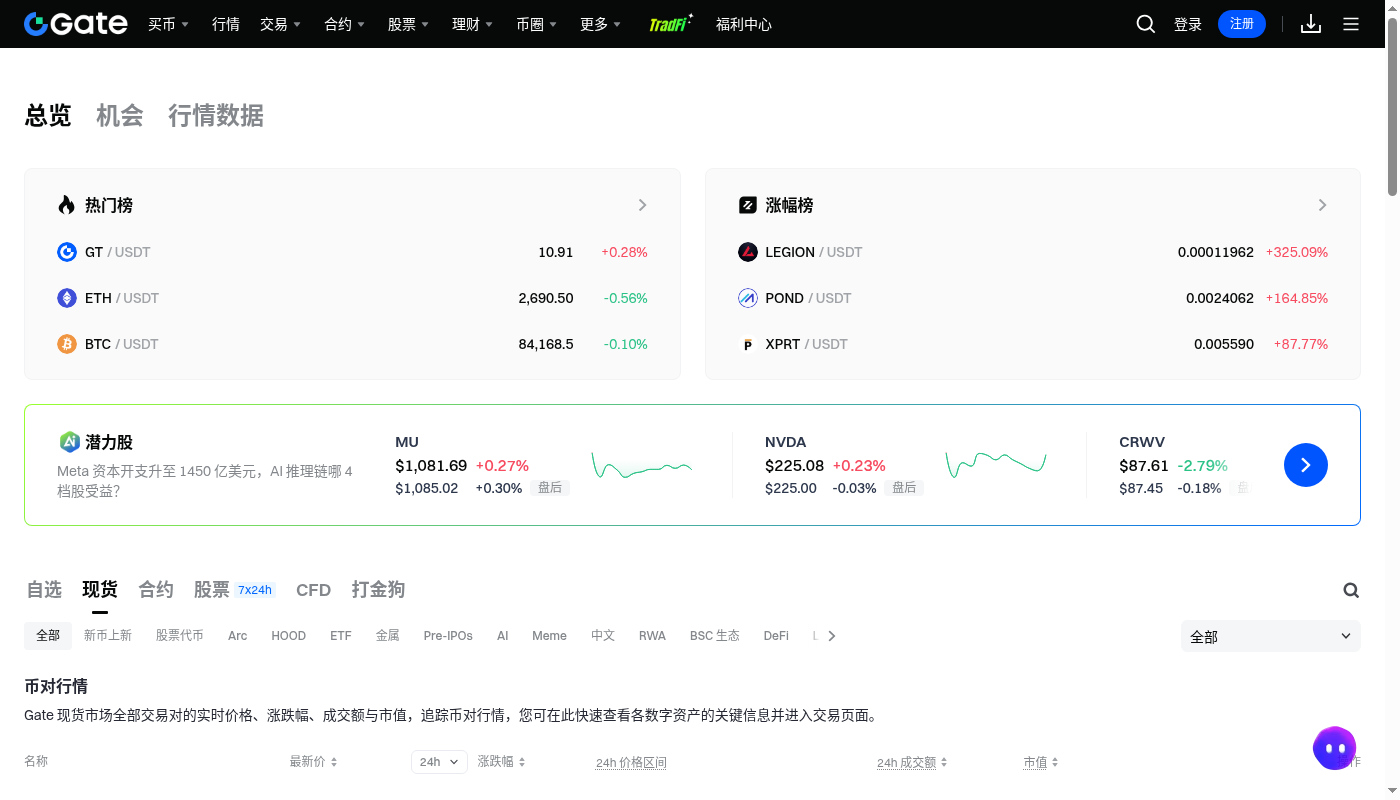Expand the 合约 menu
Screen dimensions: 1400x800
344,24
